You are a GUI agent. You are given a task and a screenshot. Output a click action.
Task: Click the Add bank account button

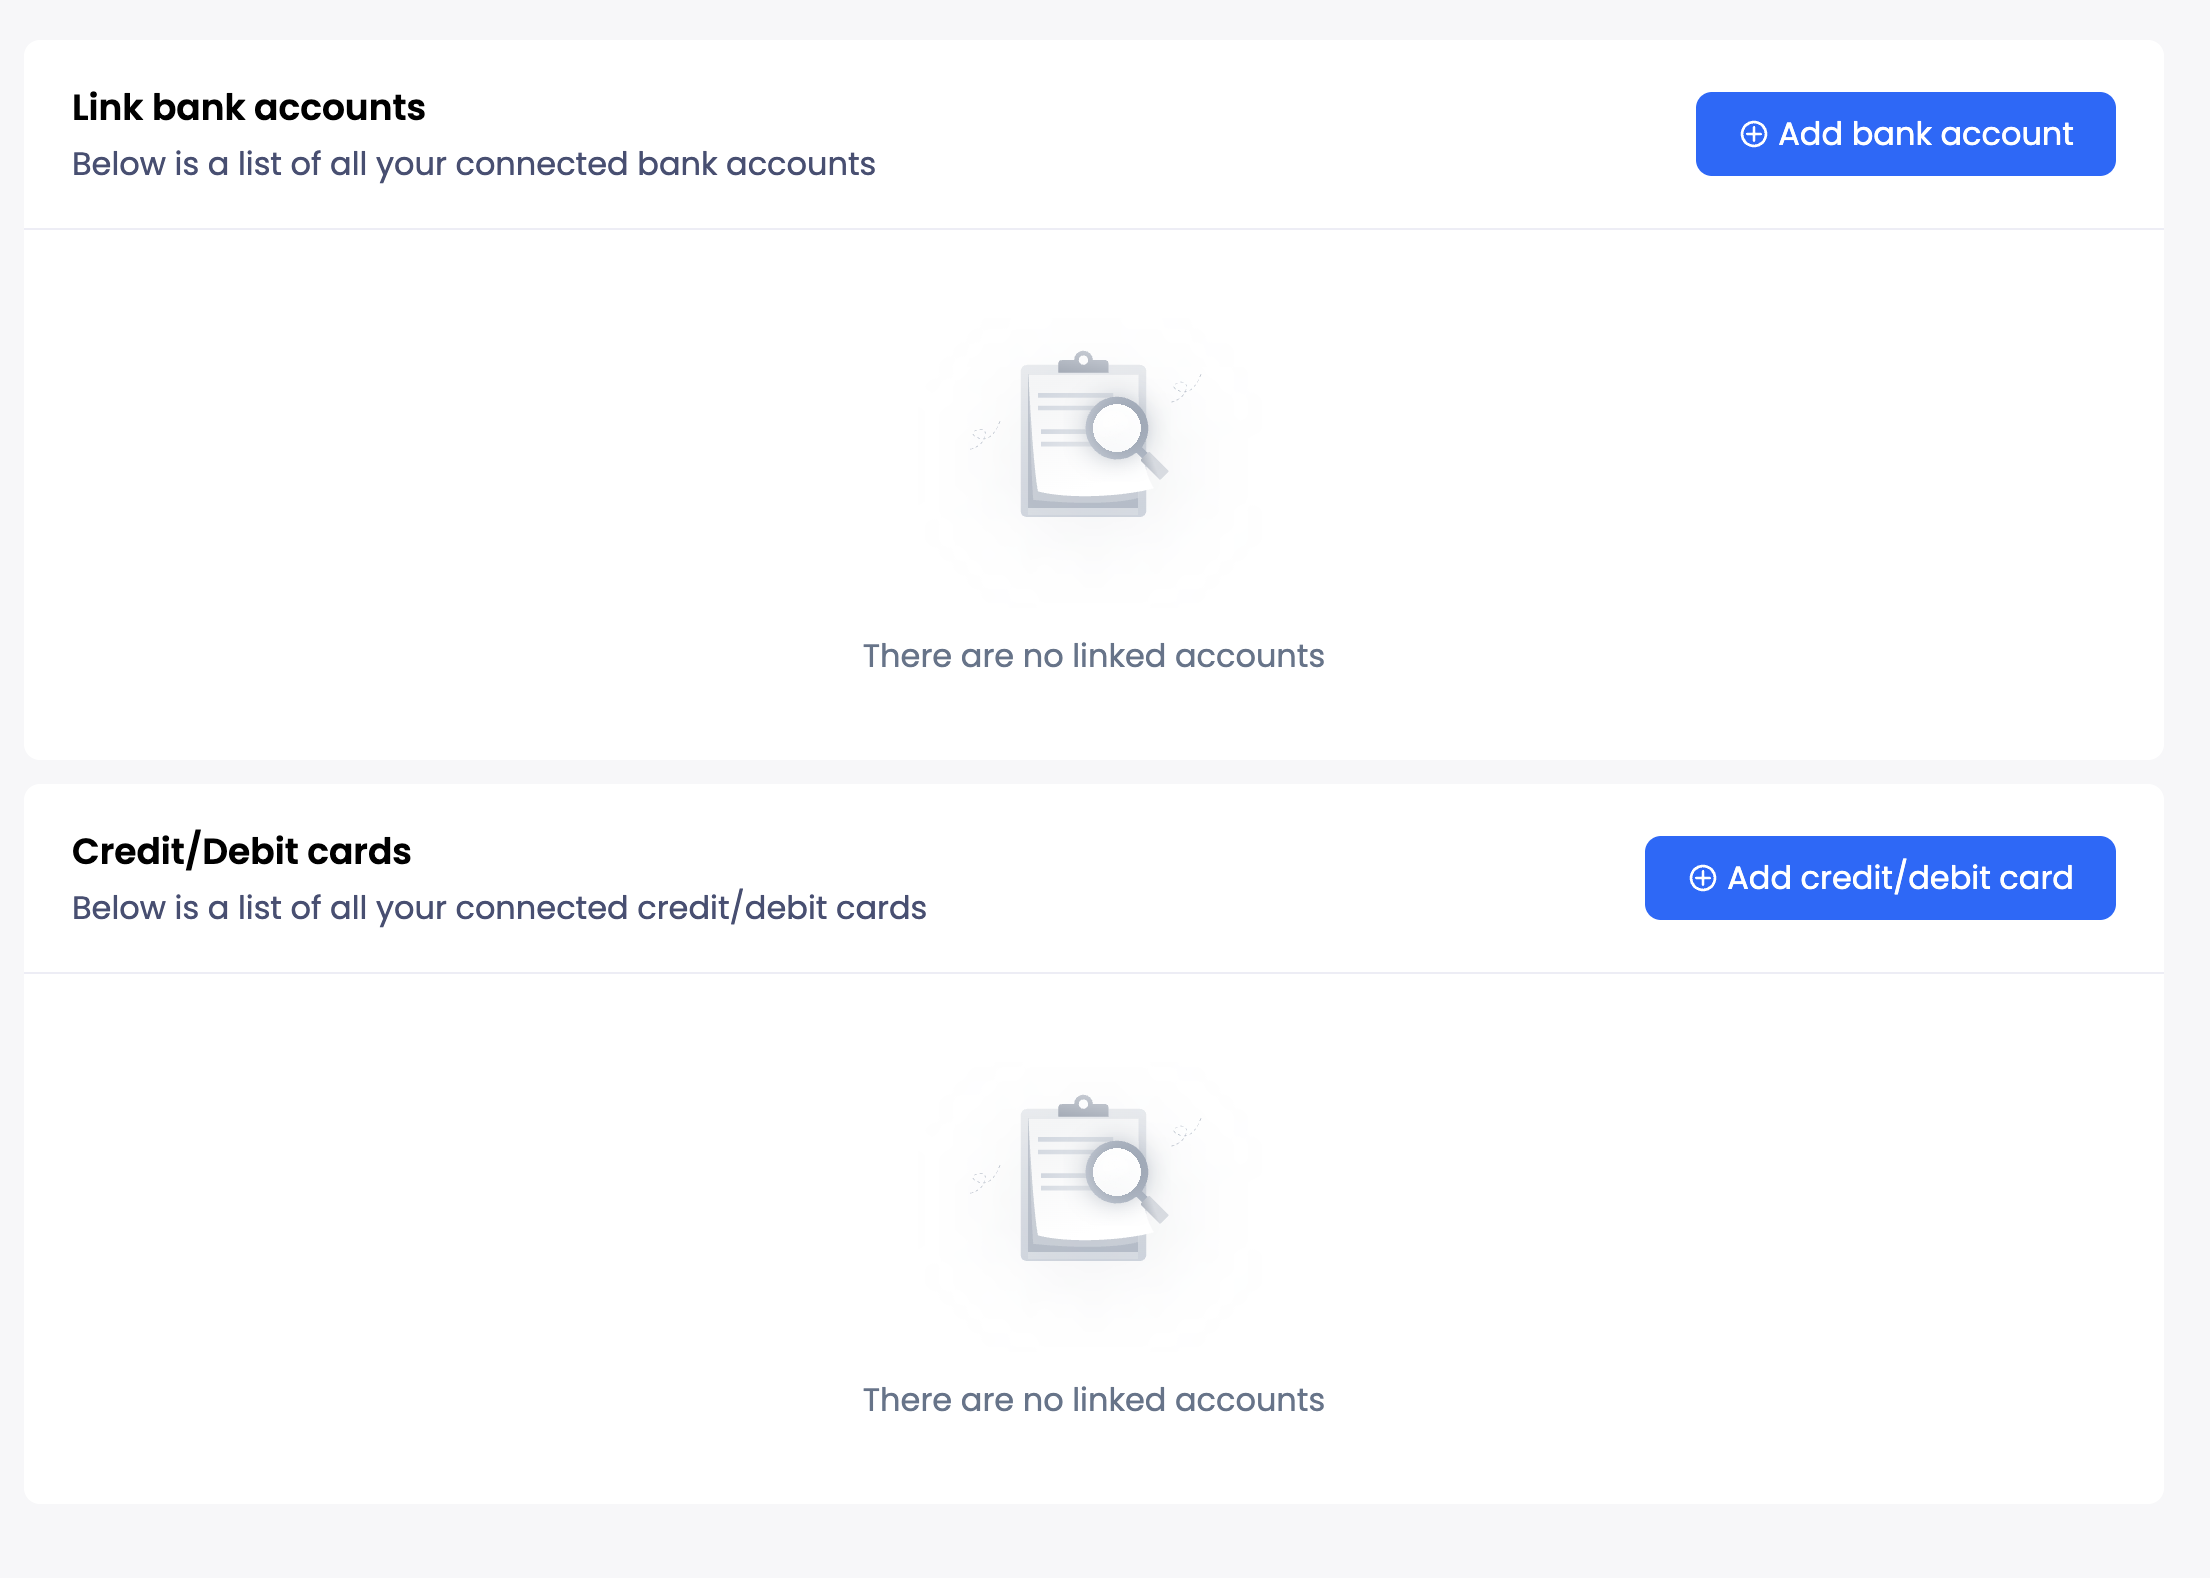pos(1904,134)
